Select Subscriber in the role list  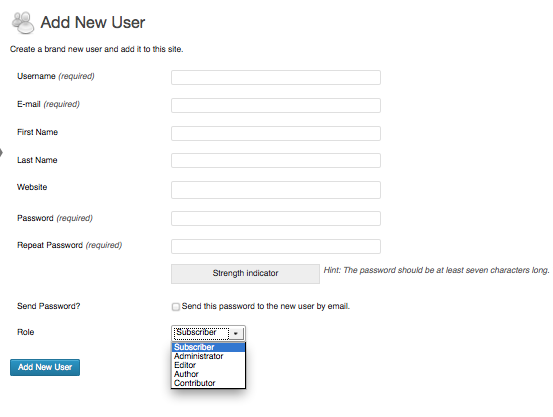tap(208, 347)
